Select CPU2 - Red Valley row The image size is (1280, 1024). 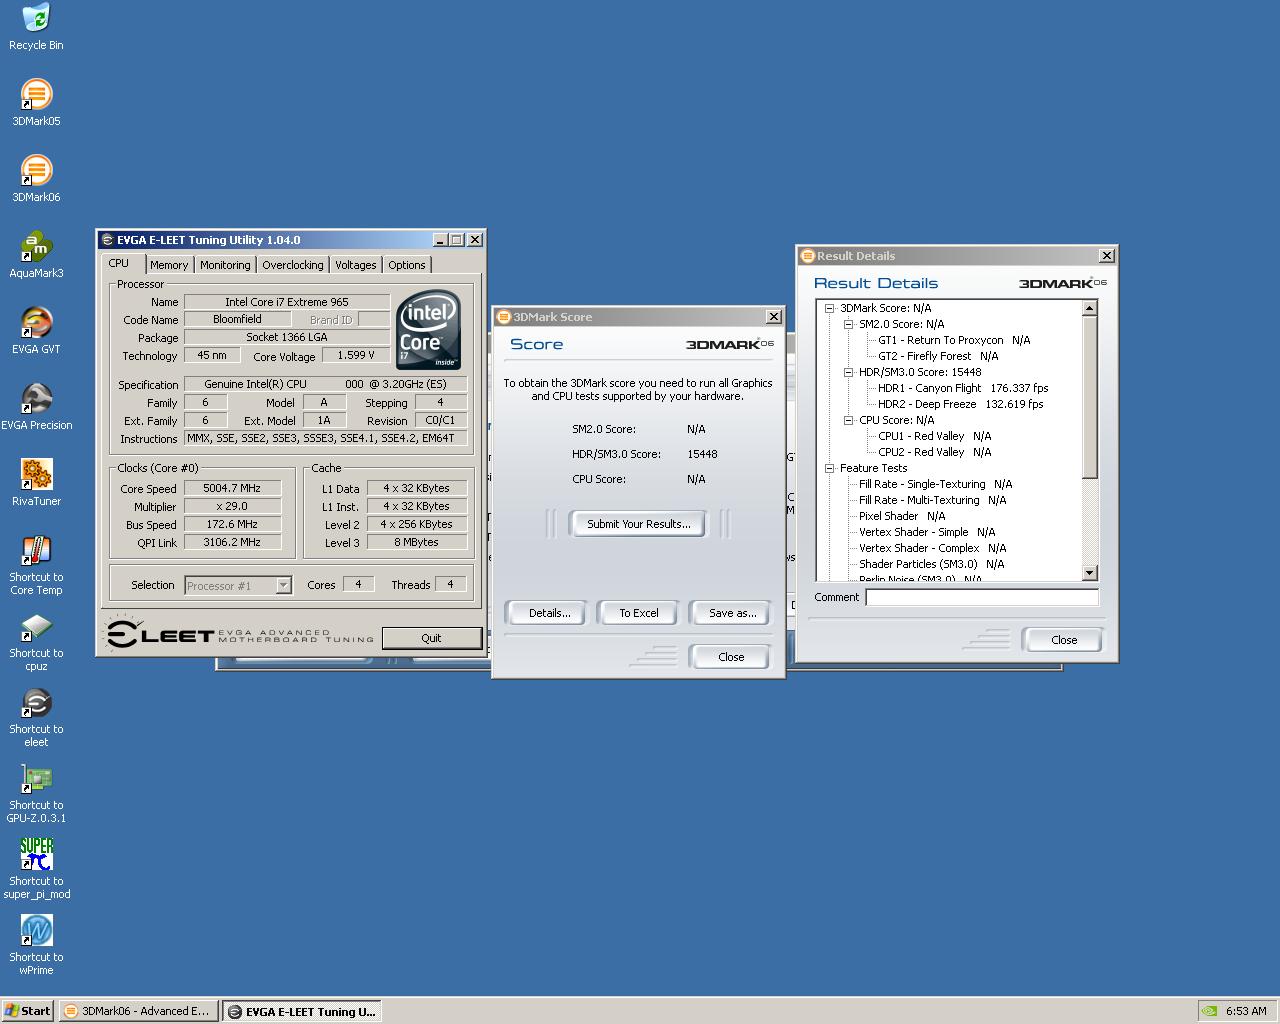point(935,452)
